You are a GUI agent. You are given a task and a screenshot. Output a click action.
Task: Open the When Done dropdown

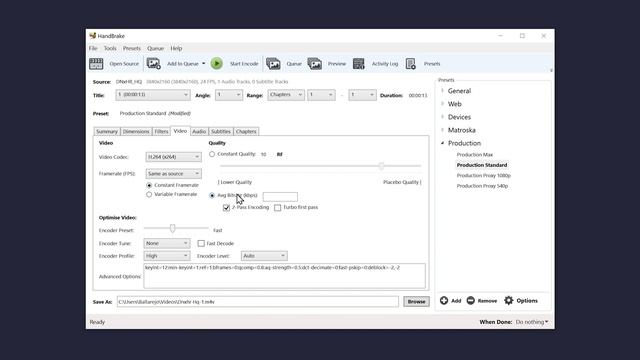click(x=532, y=322)
